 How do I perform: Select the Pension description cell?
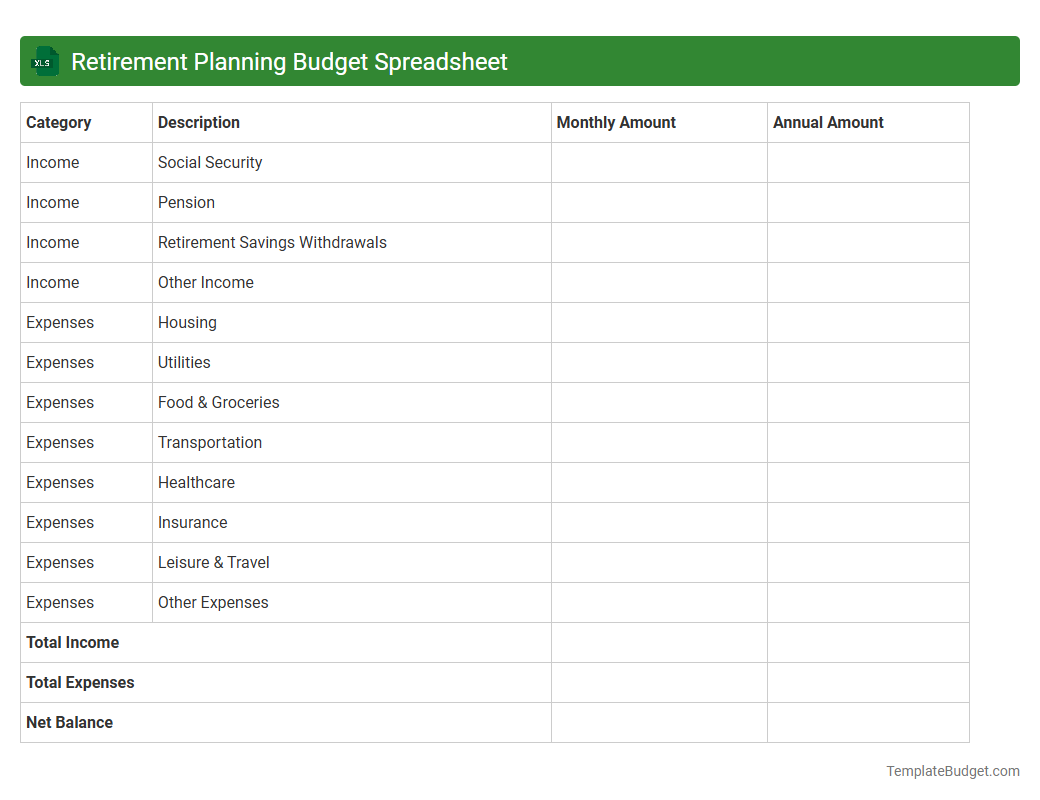[x=186, y=202]
